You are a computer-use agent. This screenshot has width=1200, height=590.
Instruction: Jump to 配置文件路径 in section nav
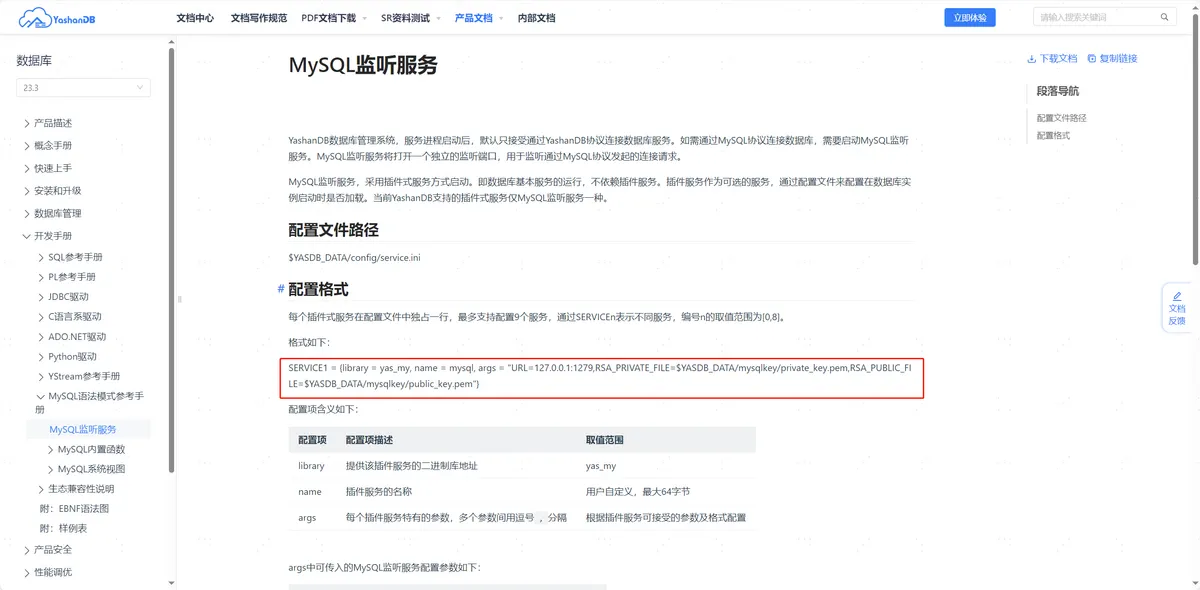(1061, 118)
